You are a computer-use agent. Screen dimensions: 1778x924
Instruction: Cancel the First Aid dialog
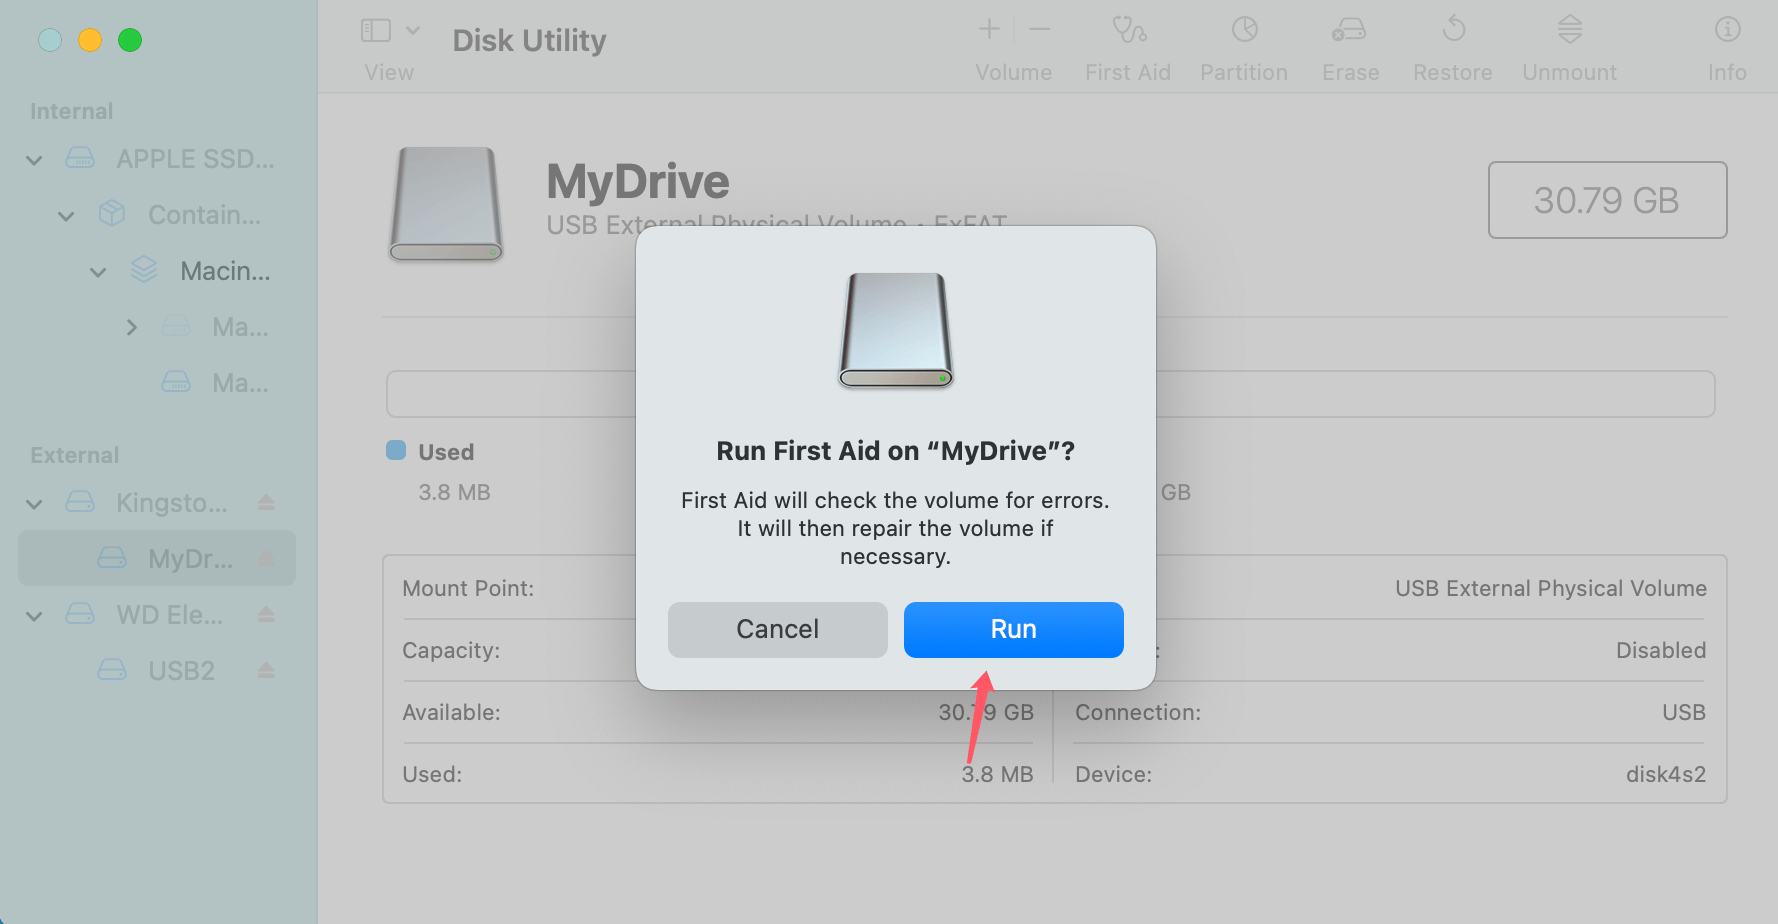click(777, 629)
